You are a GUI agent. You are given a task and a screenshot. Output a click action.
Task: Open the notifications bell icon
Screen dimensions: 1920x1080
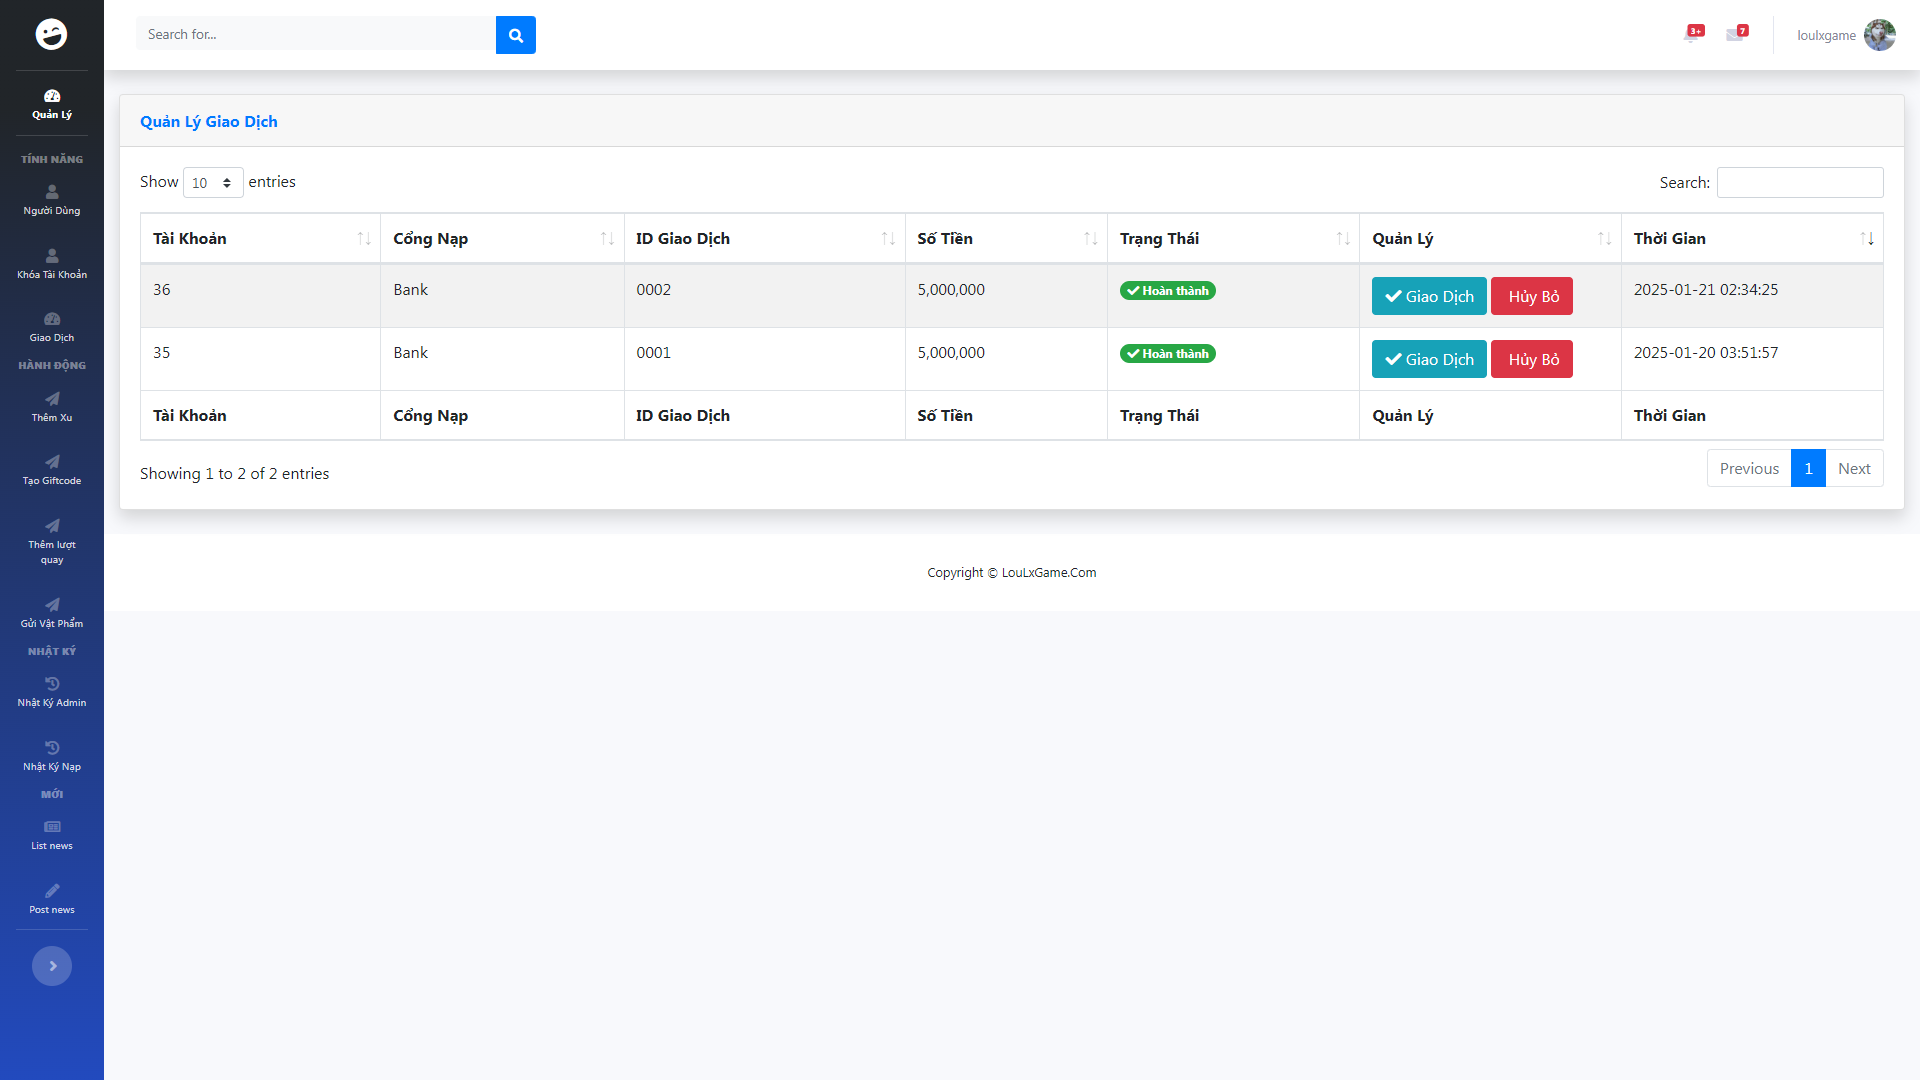[x=1692, y=34]
